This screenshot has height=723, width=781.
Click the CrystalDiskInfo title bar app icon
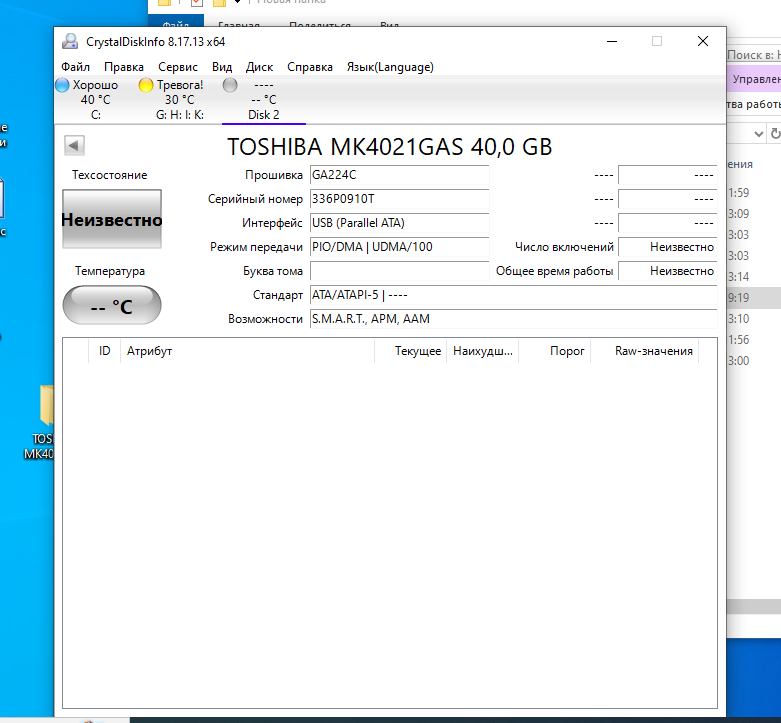(70, 41)
